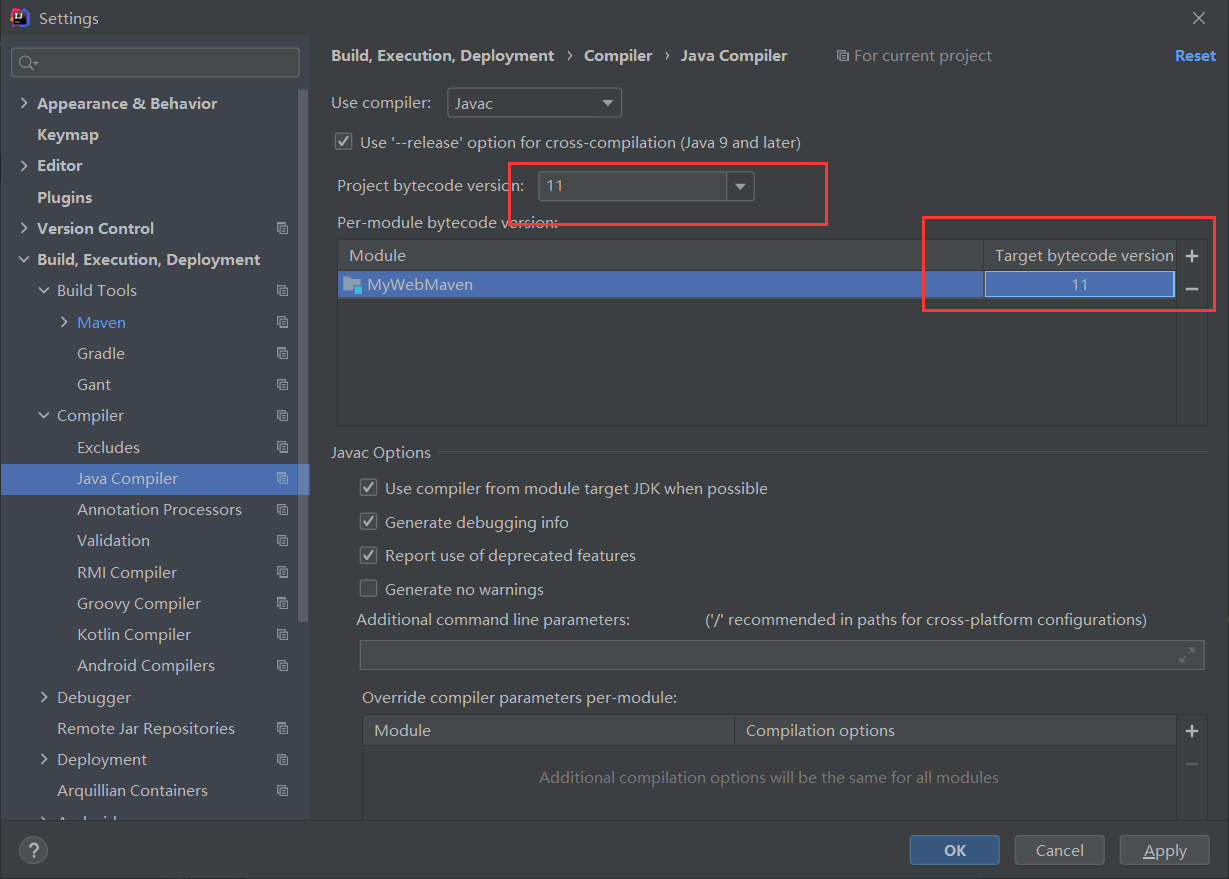
Task: Click the project-level icon beside Arquillian Containers
Action: pos(282,790)
